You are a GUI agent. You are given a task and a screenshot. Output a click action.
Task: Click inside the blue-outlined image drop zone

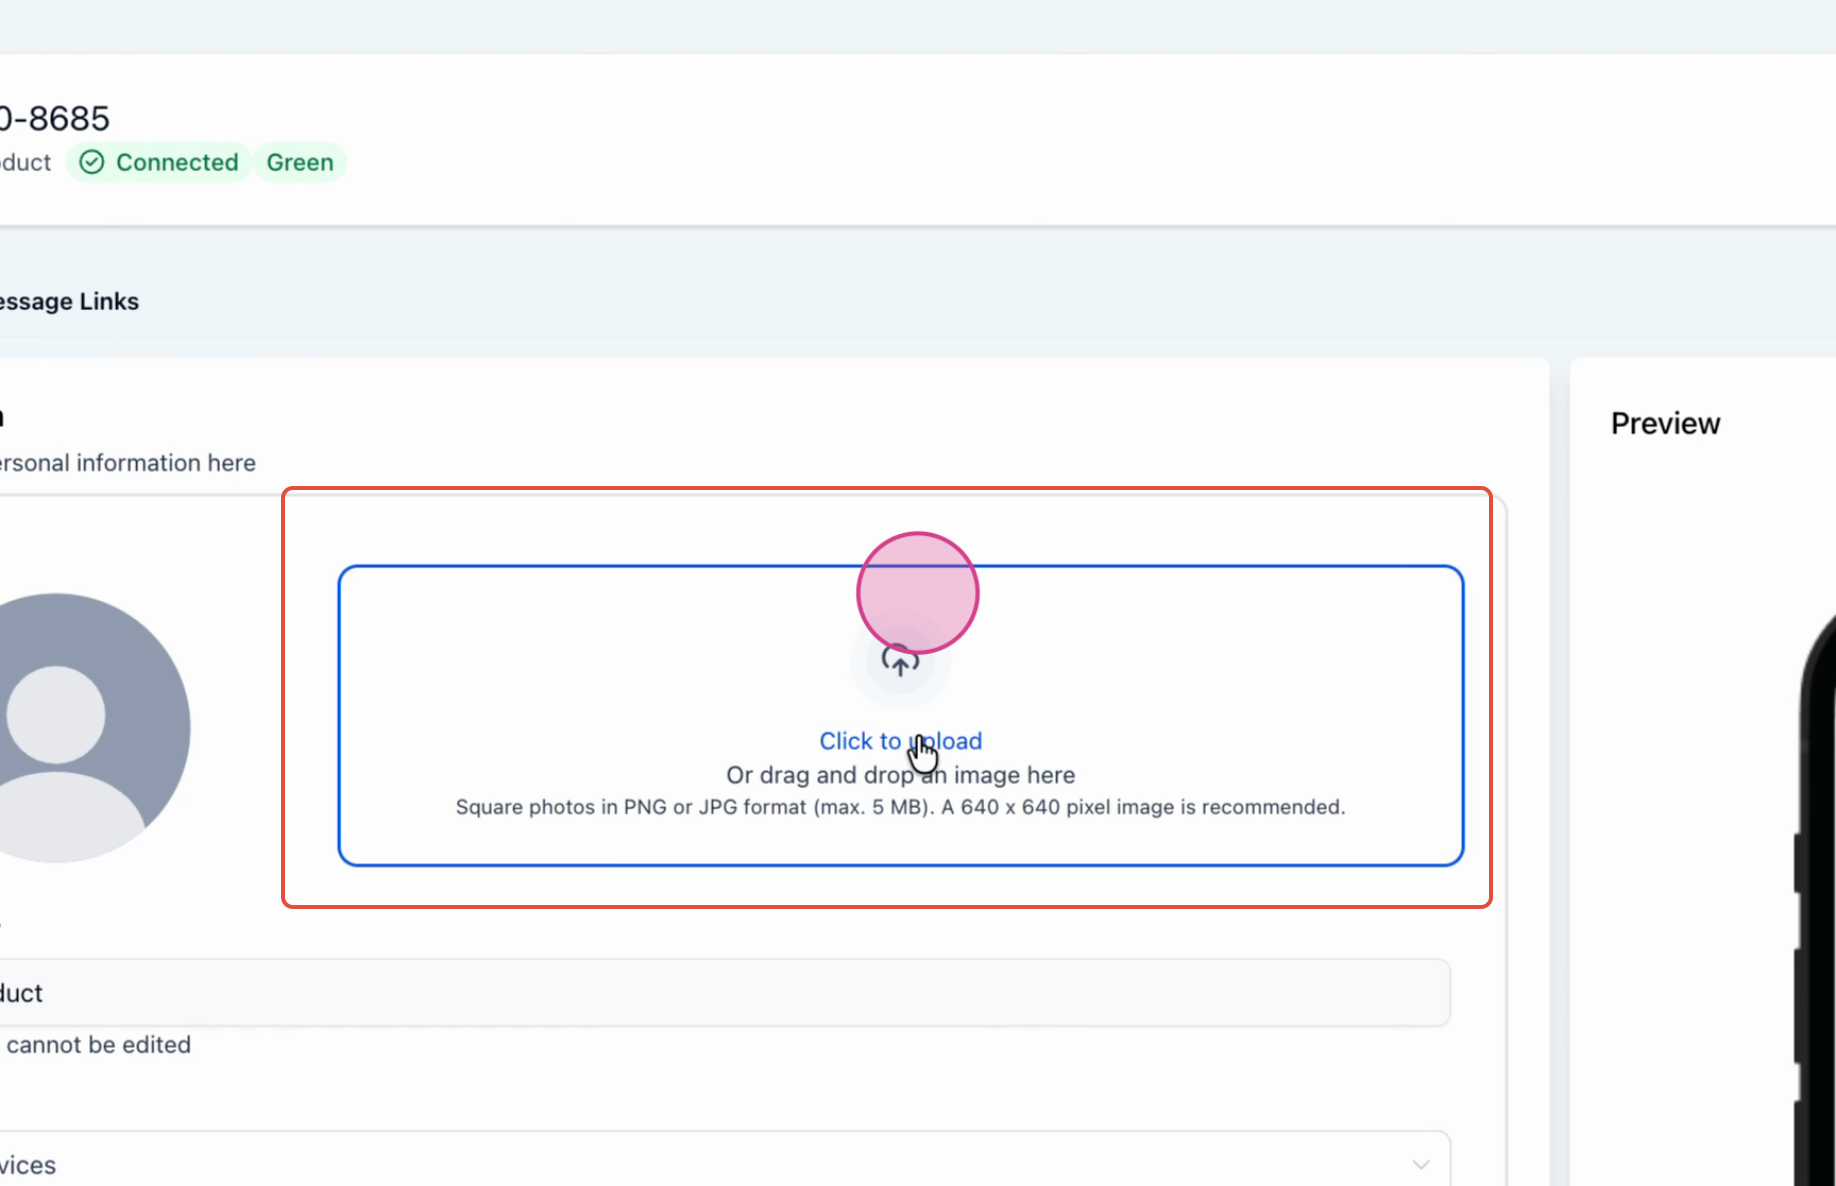pos(901,716)
